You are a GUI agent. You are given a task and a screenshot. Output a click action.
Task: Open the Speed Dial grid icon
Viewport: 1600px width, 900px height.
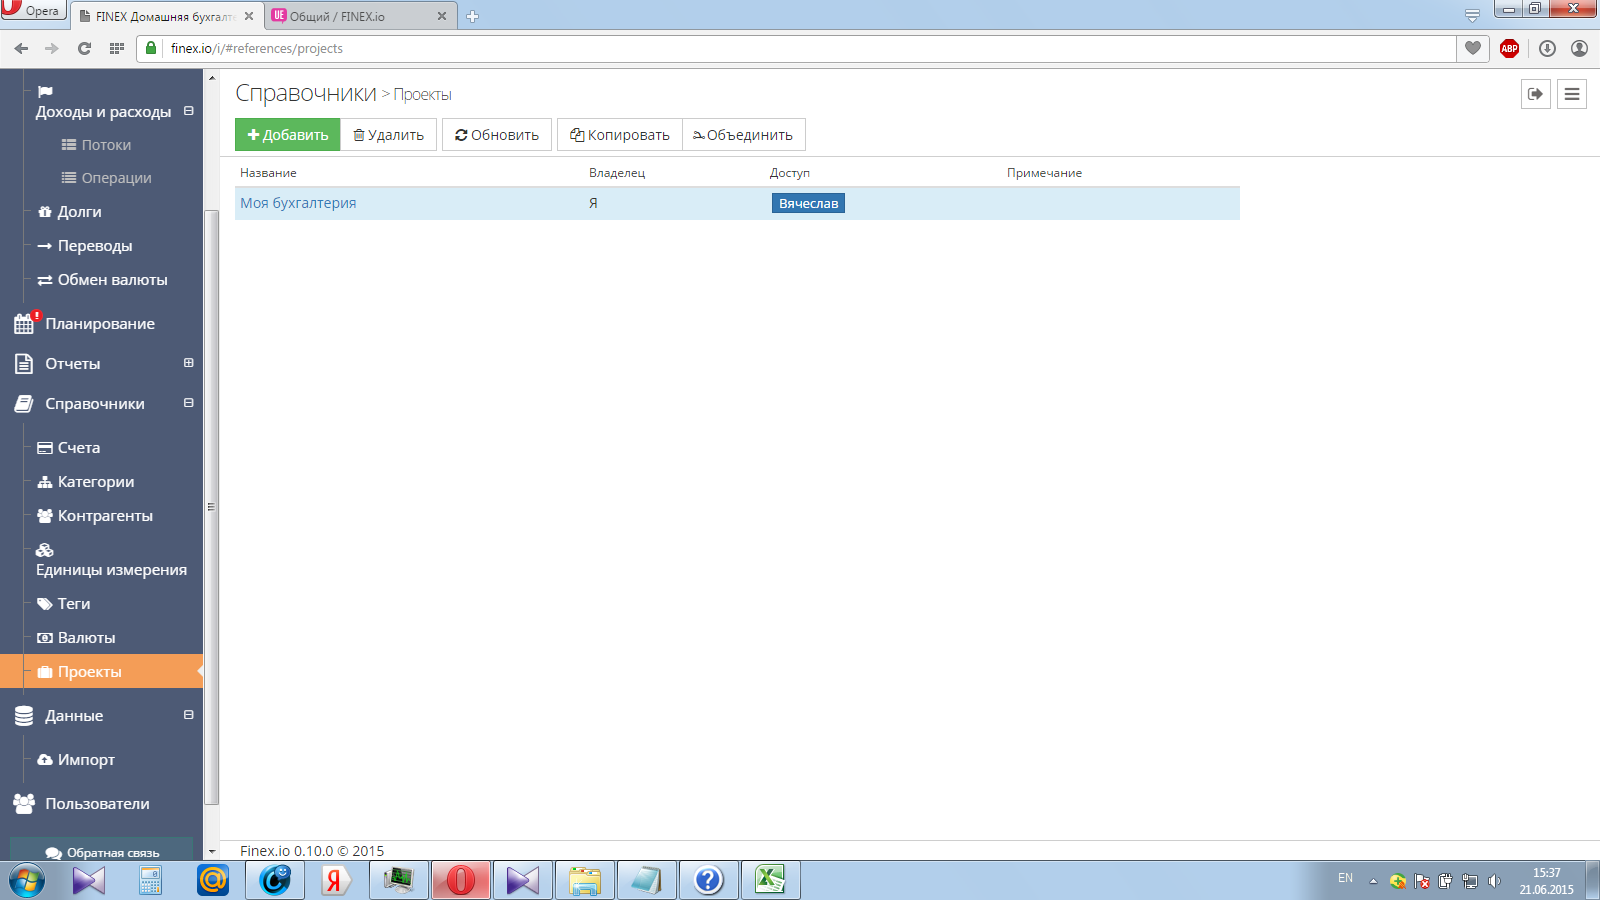[x=116, y=48]
